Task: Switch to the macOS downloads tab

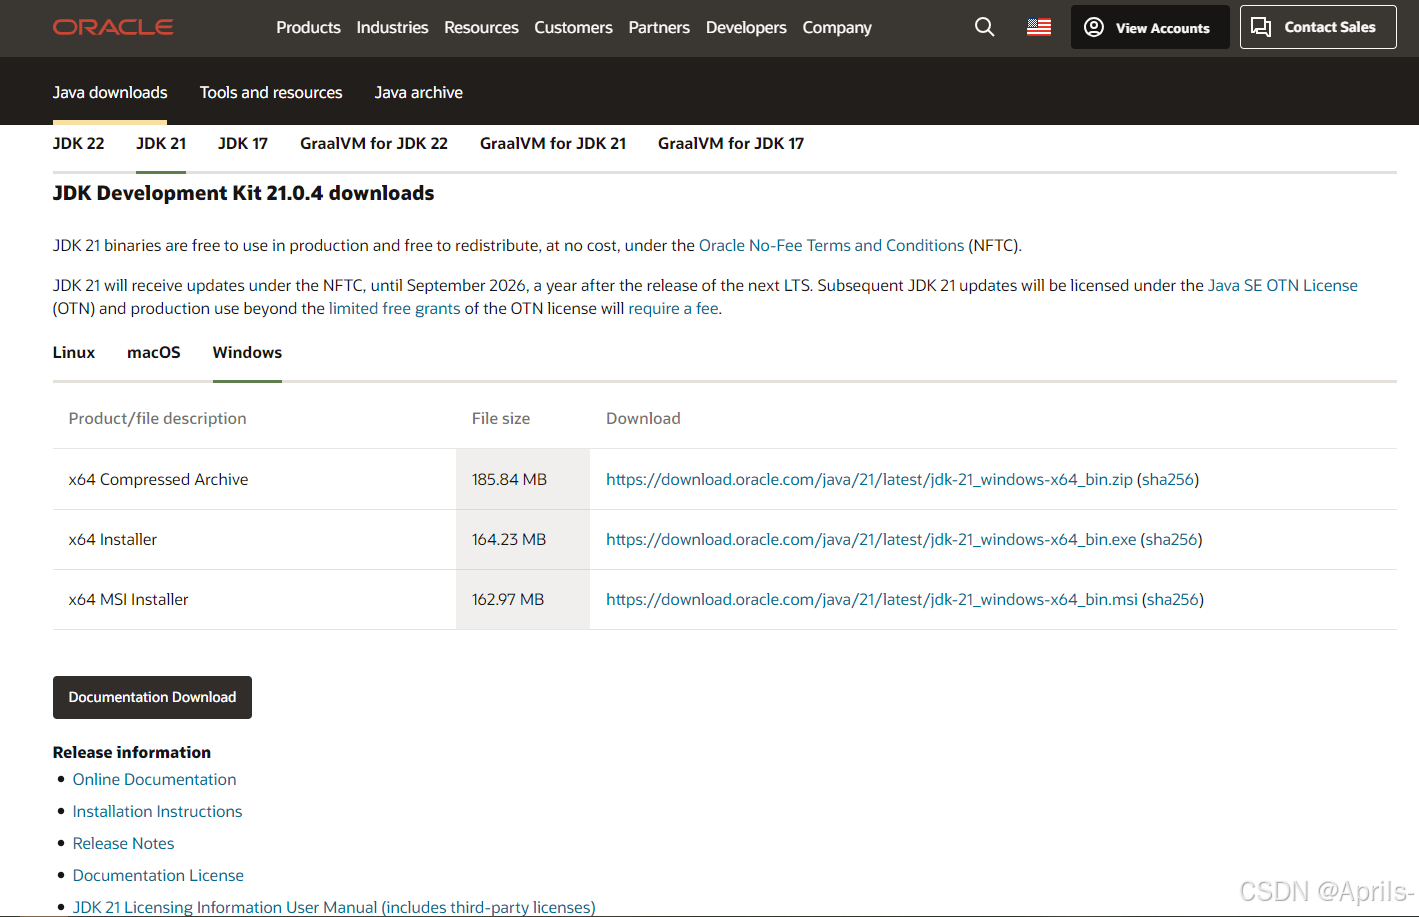Action: [x=154, y=352]
